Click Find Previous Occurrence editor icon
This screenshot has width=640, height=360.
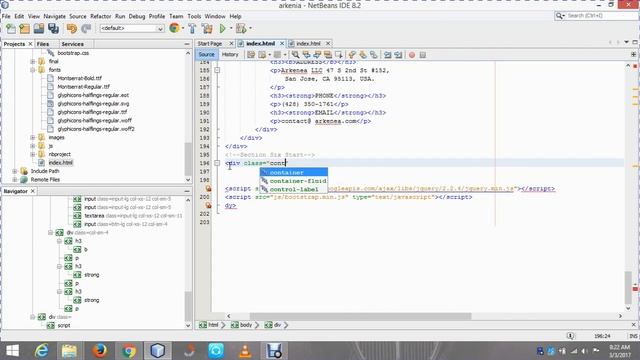(x=306, y=55)
